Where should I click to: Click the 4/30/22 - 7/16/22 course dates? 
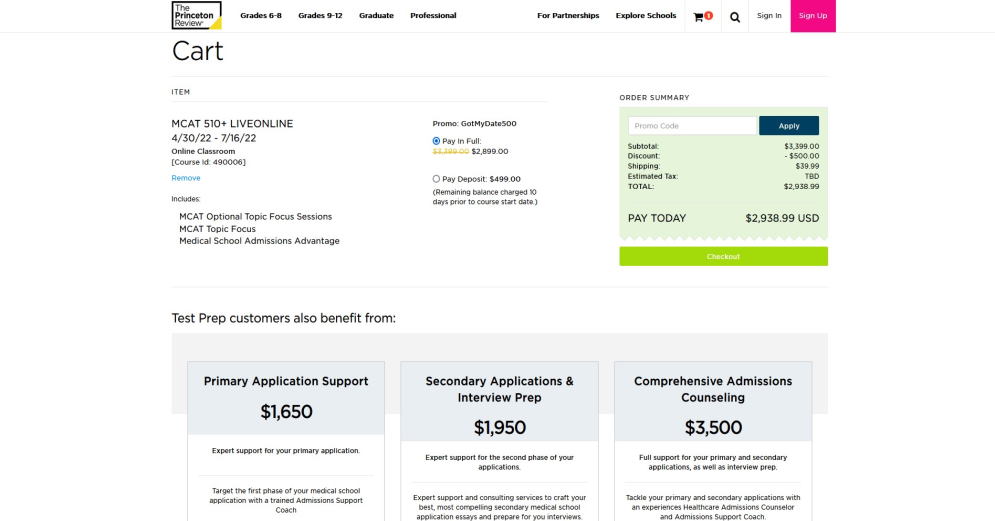[x=214, y=138]
